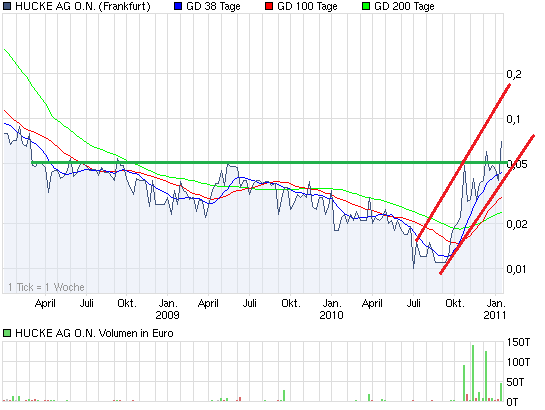Click the red GD 100 Tage legend swatch
The image size is (545, 410).
(269, 6)
